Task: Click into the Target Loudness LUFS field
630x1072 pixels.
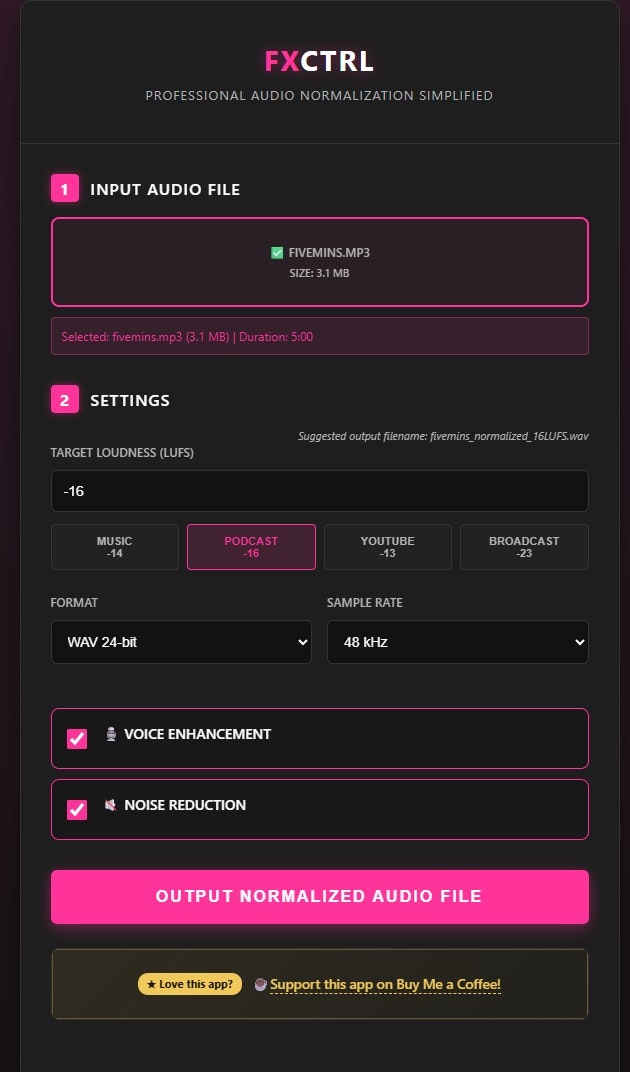Action: click(x=319, y=491)
